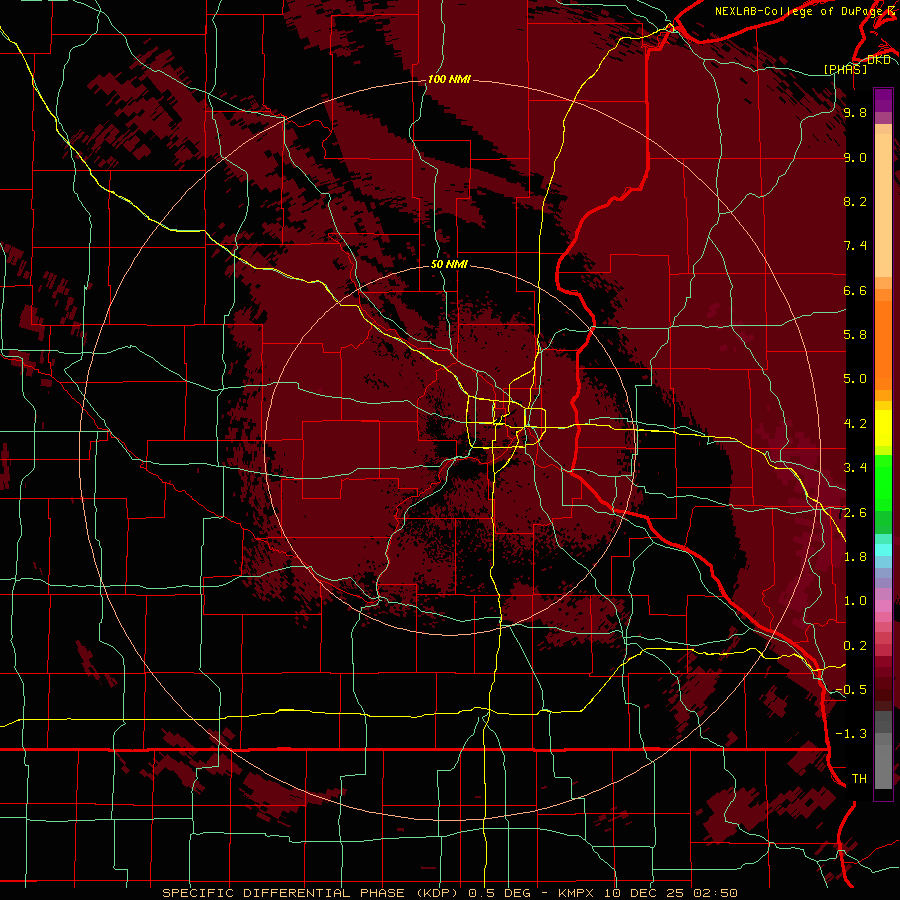Click the 5.8 color scale value
This screenshot has height=900, width=900.
[855, 335]
